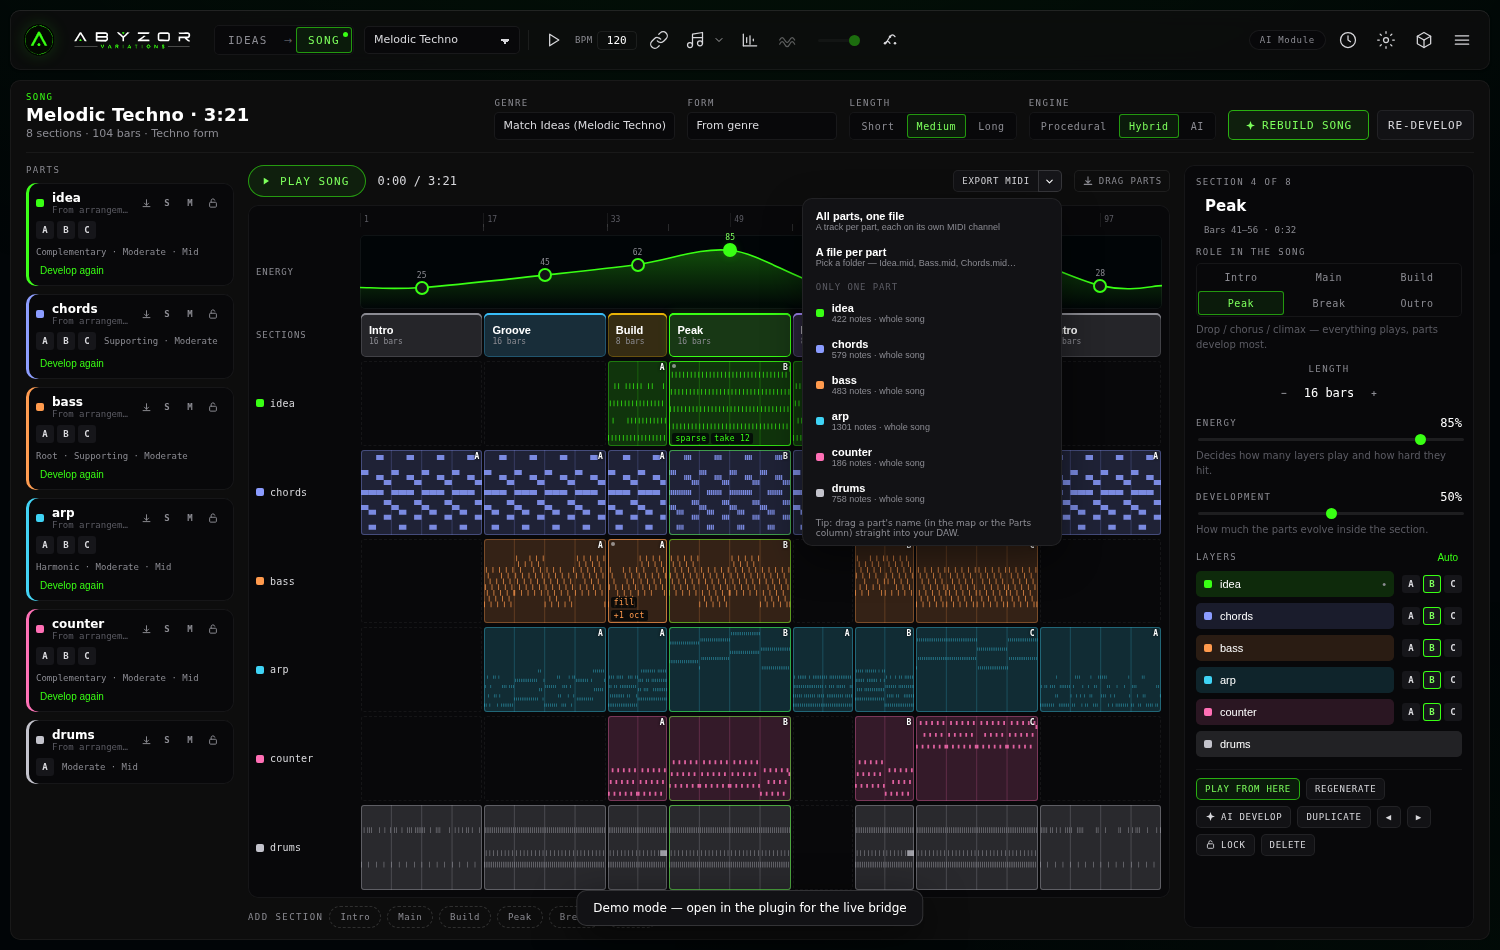Expand the music notes chevron dropdown
1500x950 pixels.
click(719, 40)
